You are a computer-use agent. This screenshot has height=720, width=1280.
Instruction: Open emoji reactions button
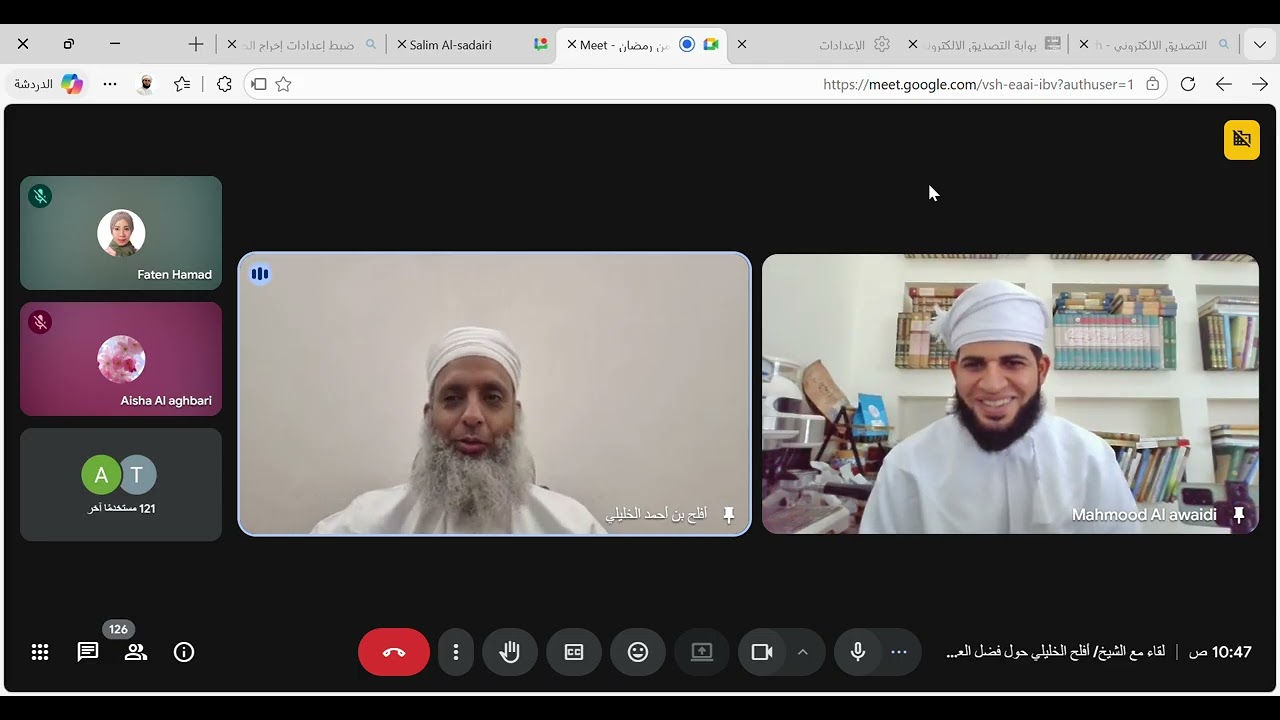tap(638, 652)
